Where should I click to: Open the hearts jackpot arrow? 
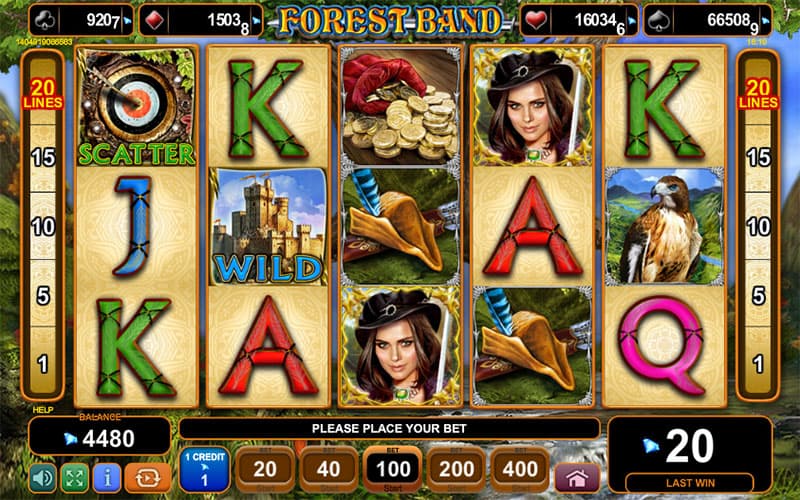pos(632,21)
